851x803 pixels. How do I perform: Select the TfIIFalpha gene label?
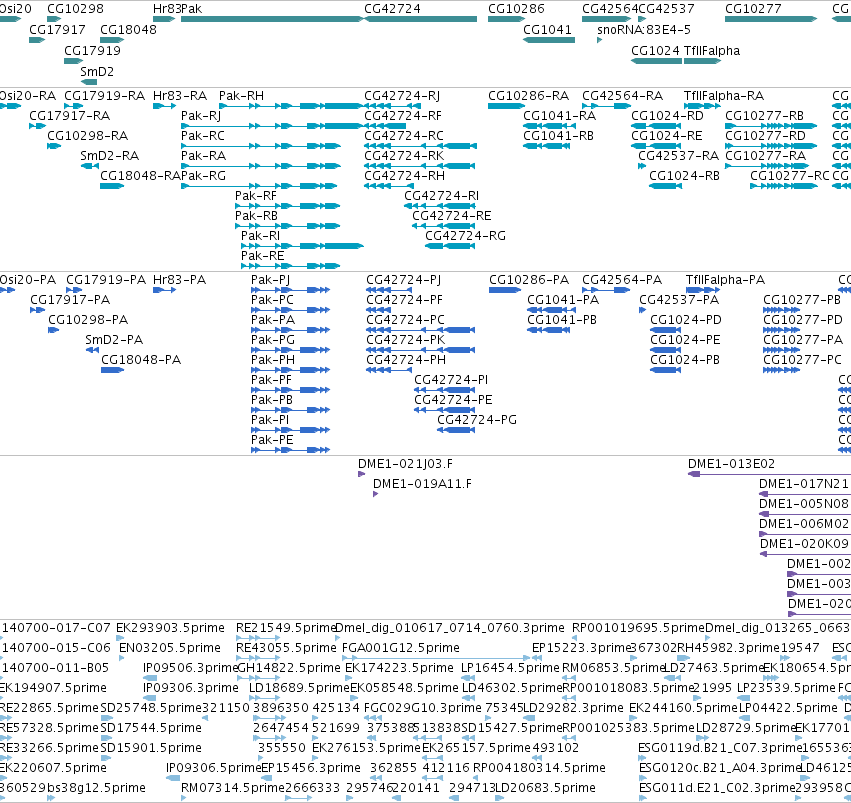pyautogui.click(x=712, y=51)
